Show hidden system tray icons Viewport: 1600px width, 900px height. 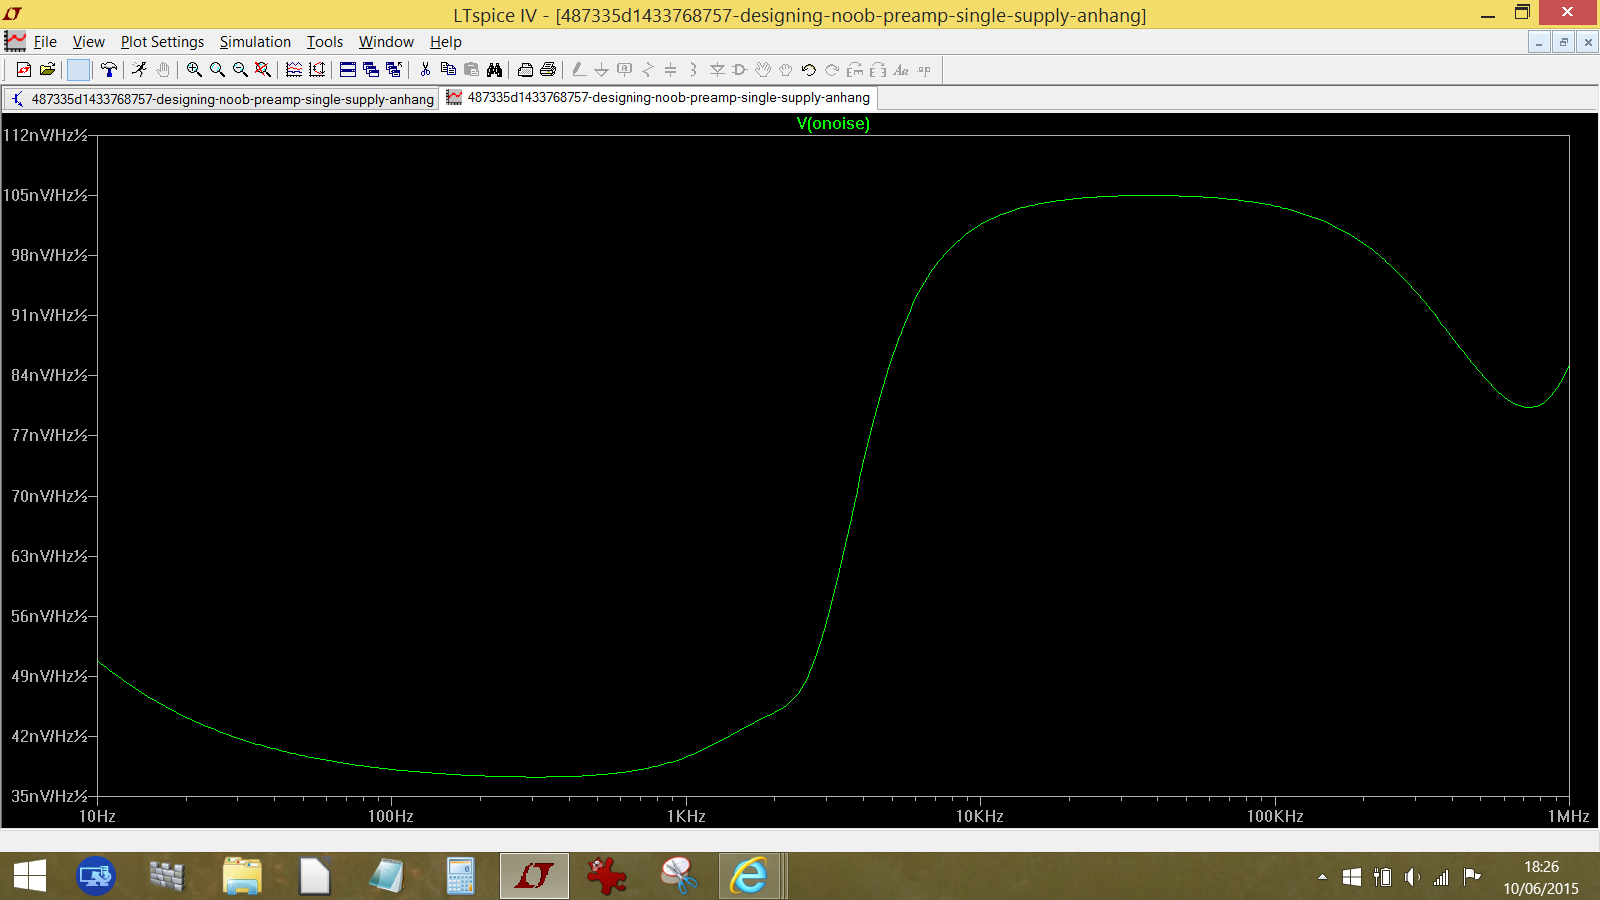pos(1322,877)
